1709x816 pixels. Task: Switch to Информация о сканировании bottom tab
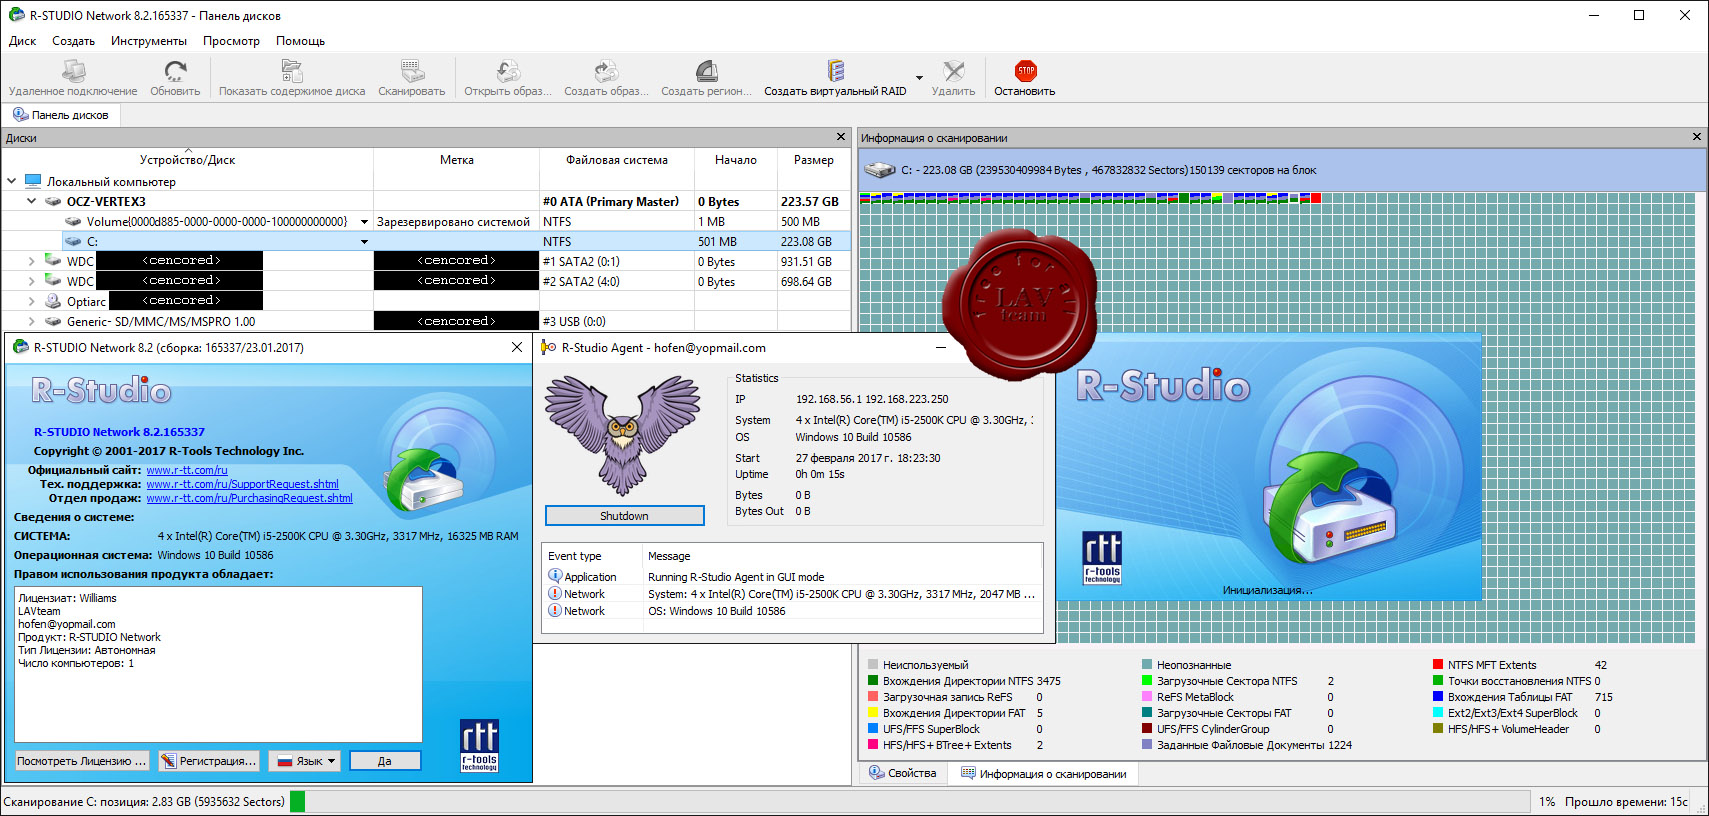[1044, 774]
